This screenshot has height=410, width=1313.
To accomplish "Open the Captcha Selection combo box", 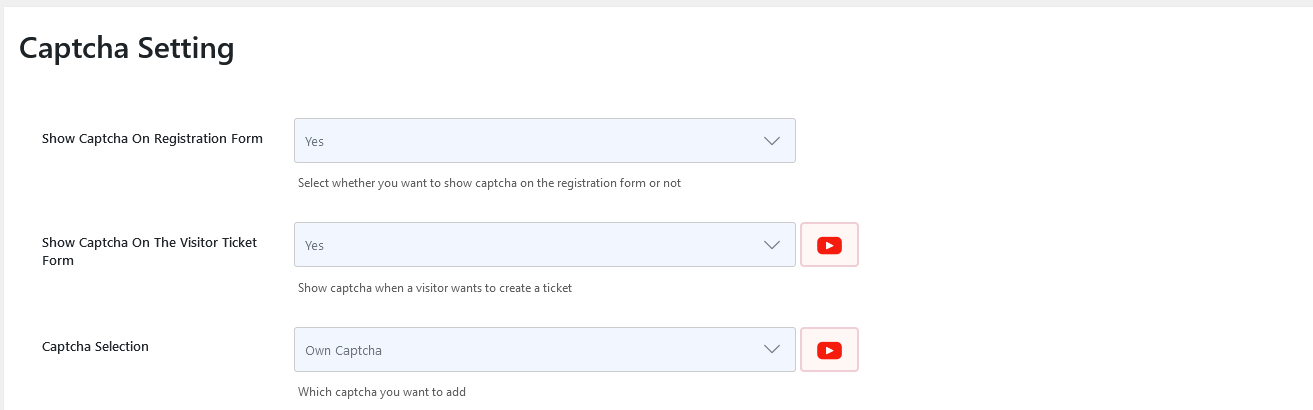I will tap(544, 350).
